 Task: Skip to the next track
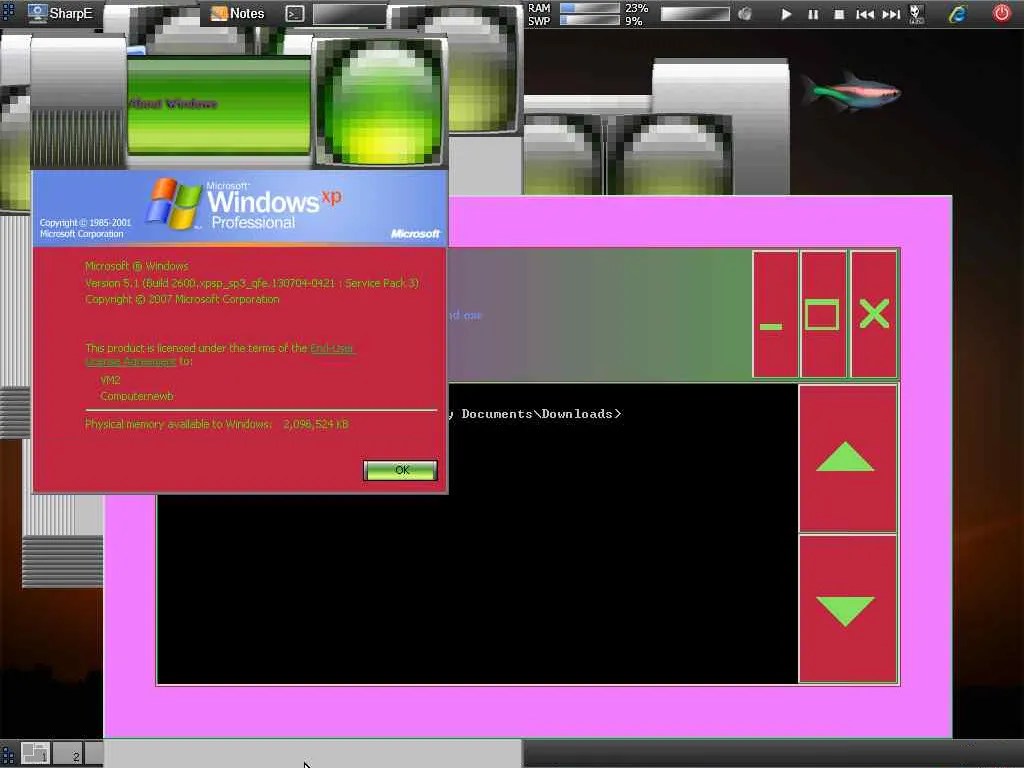[x=891, y=14]
